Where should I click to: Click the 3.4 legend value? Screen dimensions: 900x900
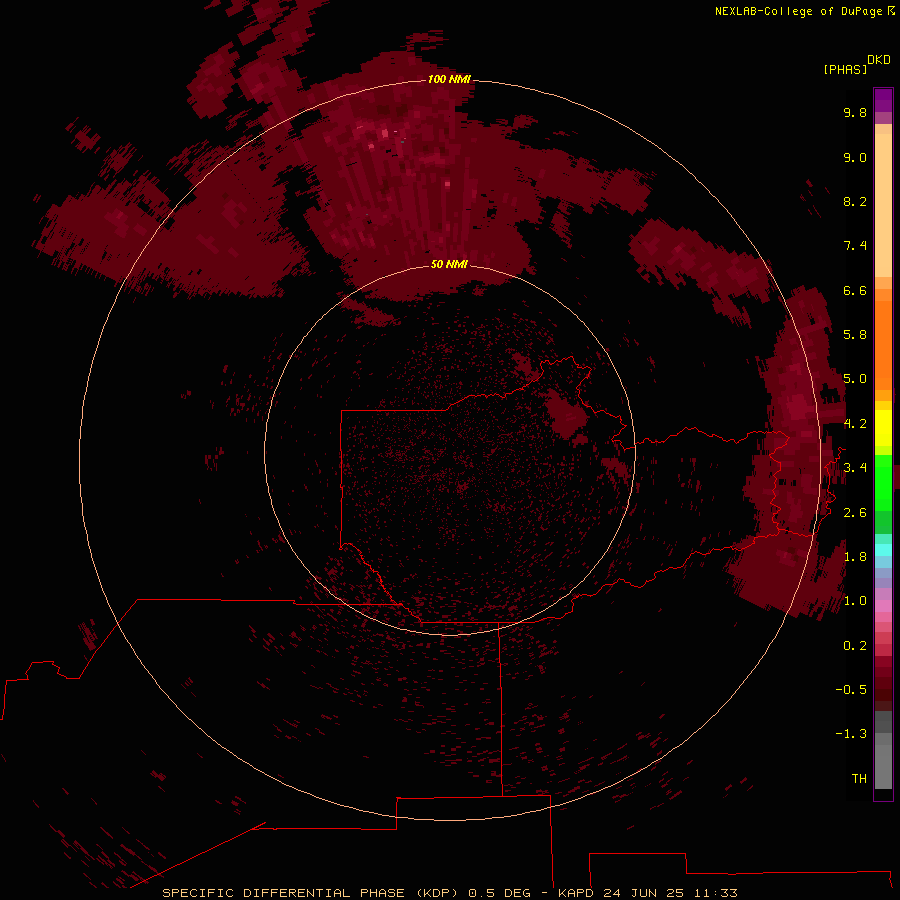(x=855, y=468)
